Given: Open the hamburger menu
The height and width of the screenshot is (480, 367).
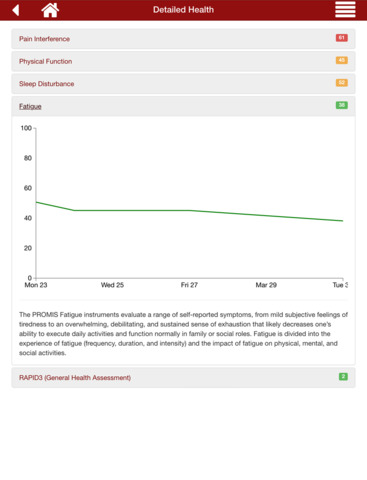Looking at the screenshot, I should pyautogui.click(x=345, y=10).
